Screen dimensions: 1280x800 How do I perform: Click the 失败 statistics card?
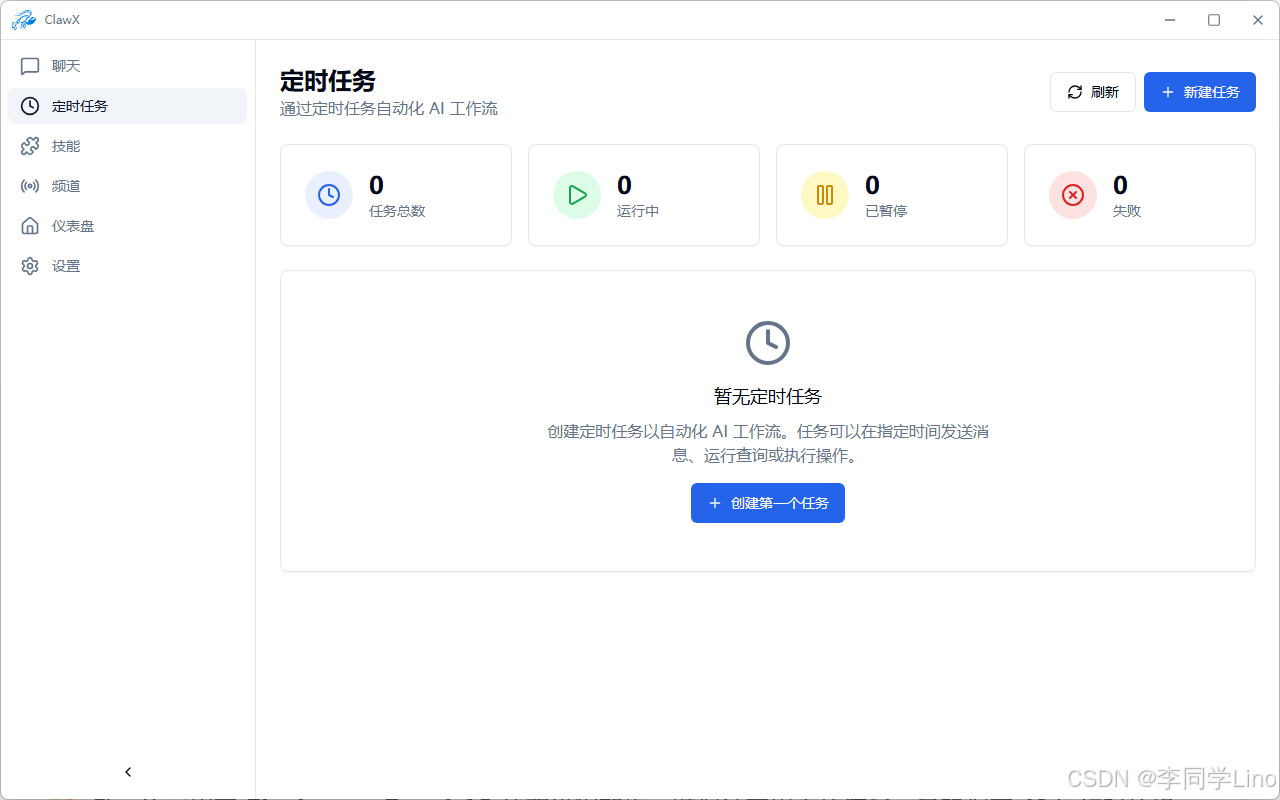(x=1139, y=194)
